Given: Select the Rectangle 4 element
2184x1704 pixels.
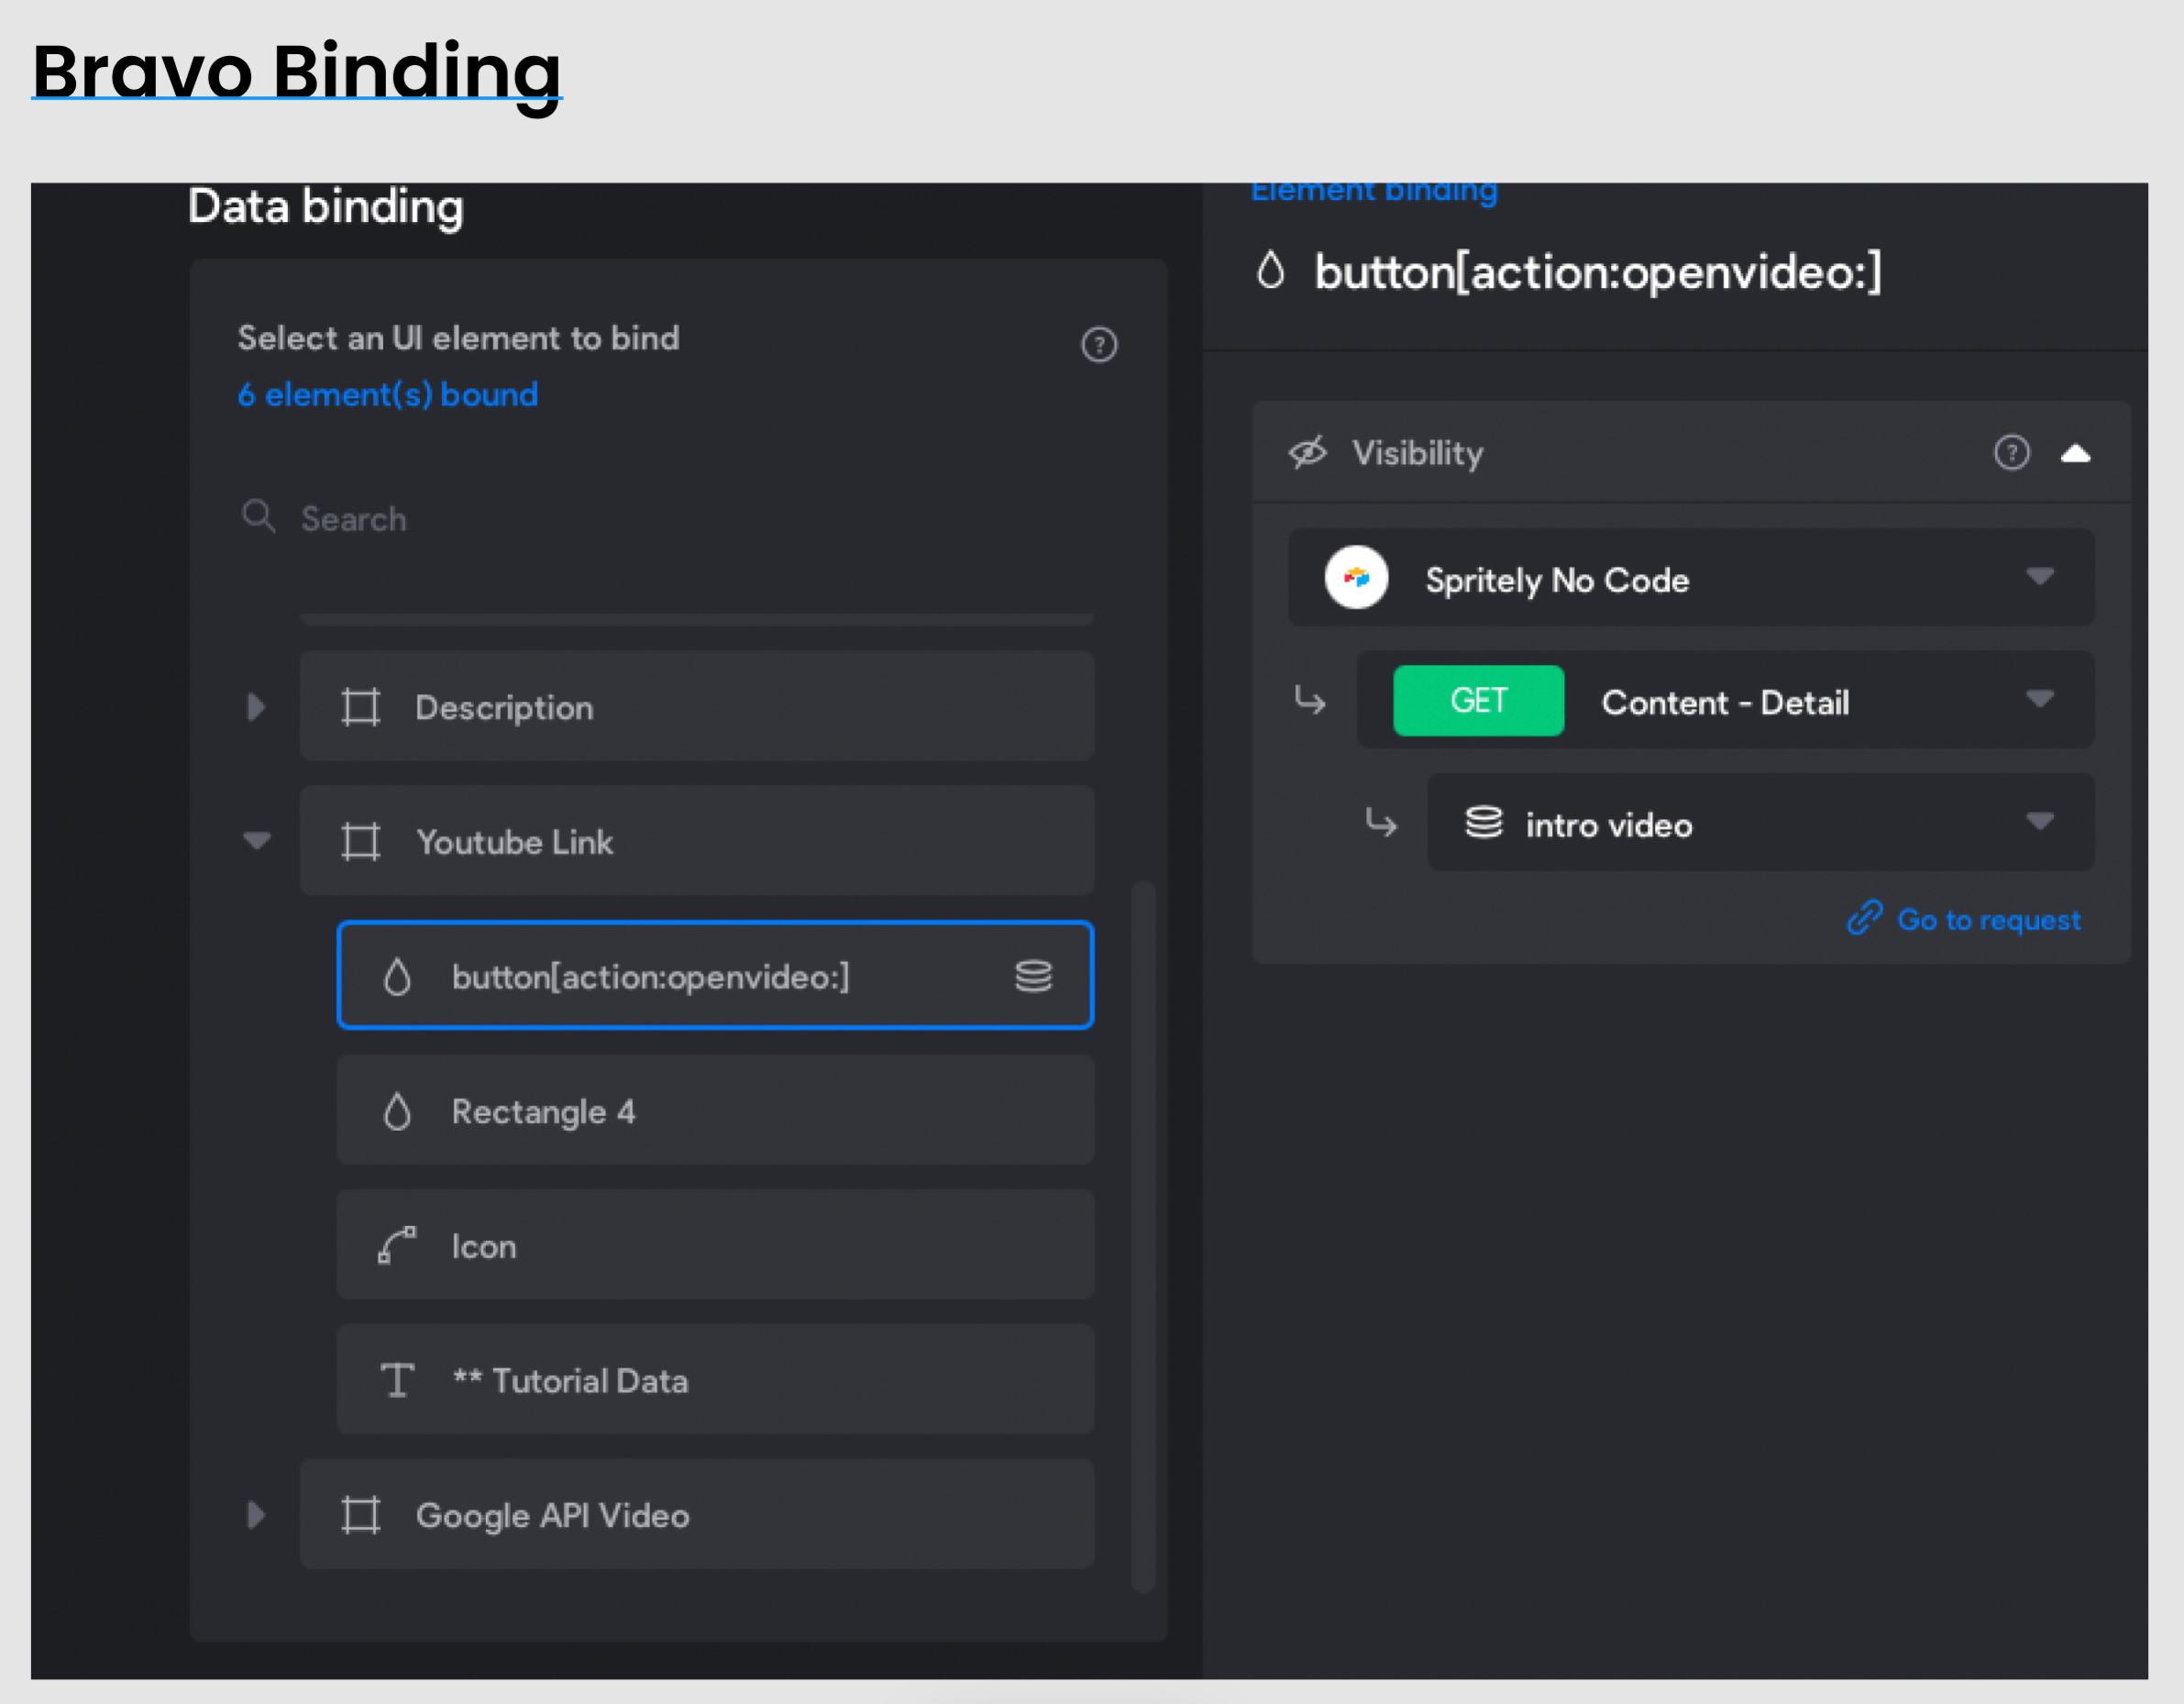Looking at the screenshot, I should pyautogui.click(x=715, y=1110).
